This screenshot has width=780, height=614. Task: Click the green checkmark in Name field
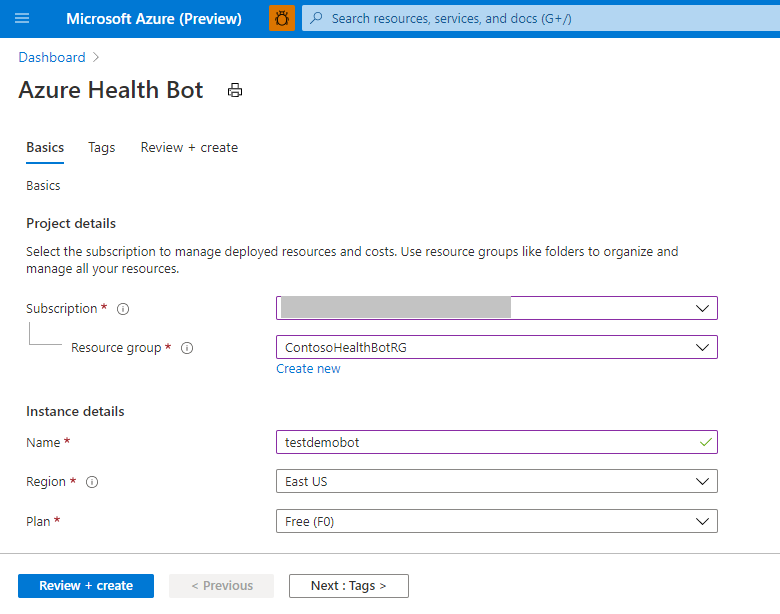[705, 442]
